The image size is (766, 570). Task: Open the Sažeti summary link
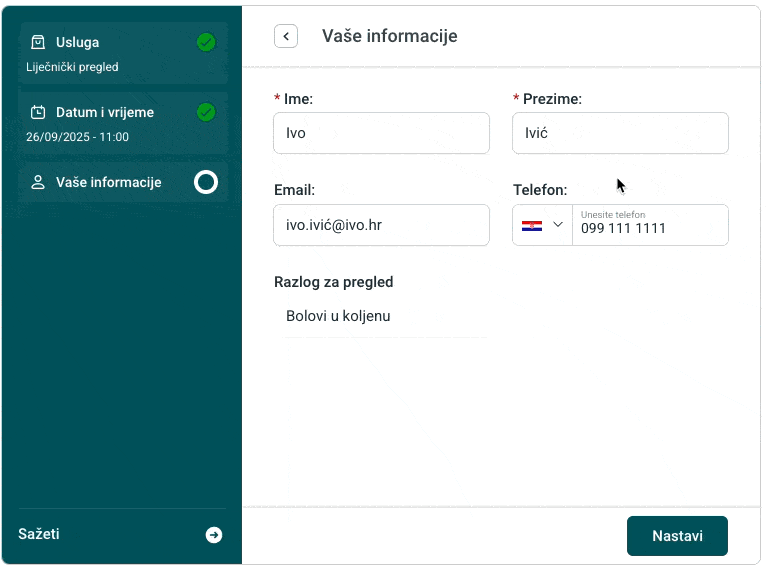39,534
